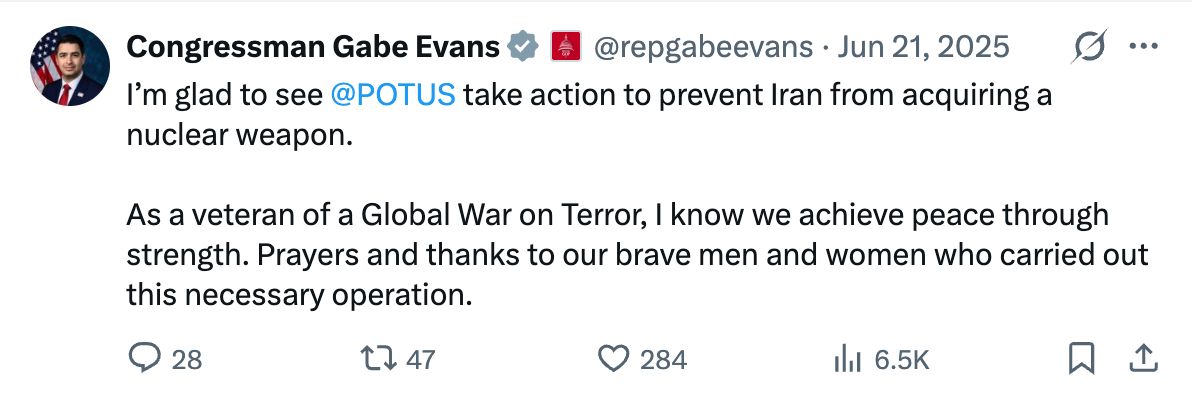Click the share post icon
Viewport: 1192px width, 400px height.
click(1145, 359)
